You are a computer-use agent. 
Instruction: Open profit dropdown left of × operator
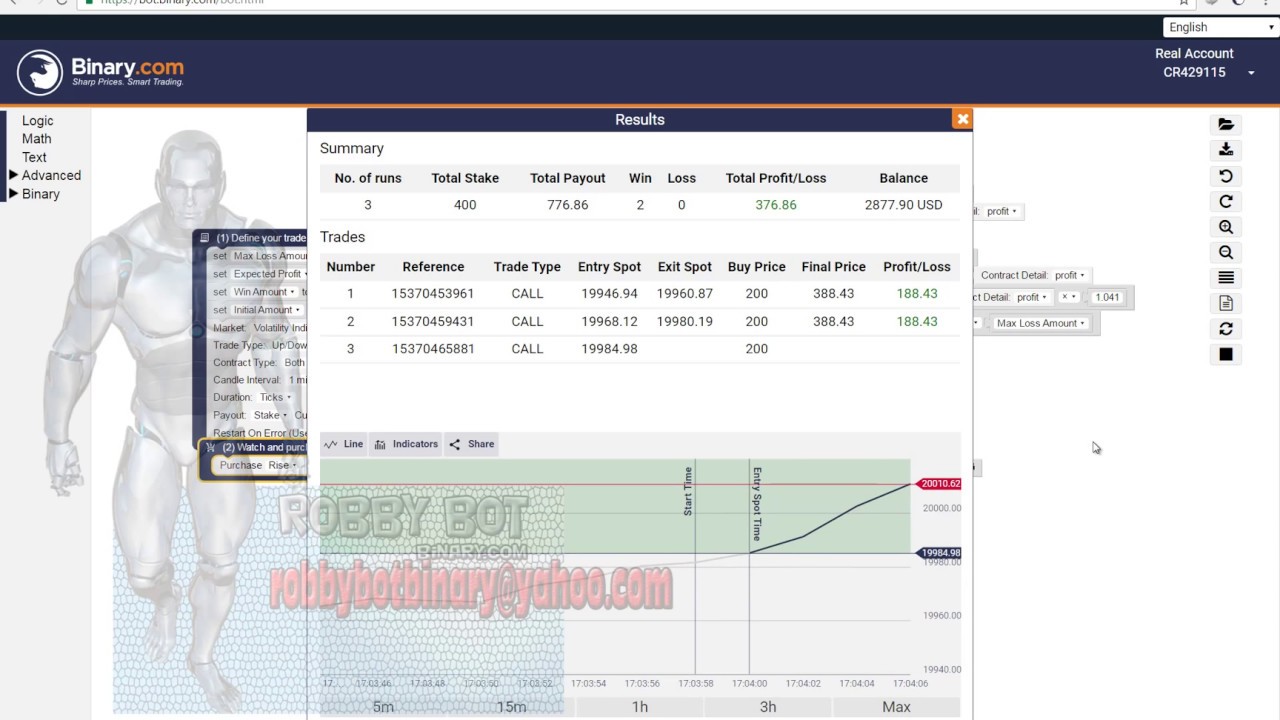click(1031, 297)
